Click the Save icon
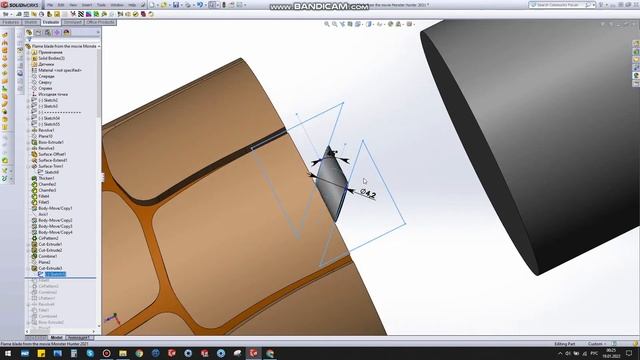 point(176,5)
